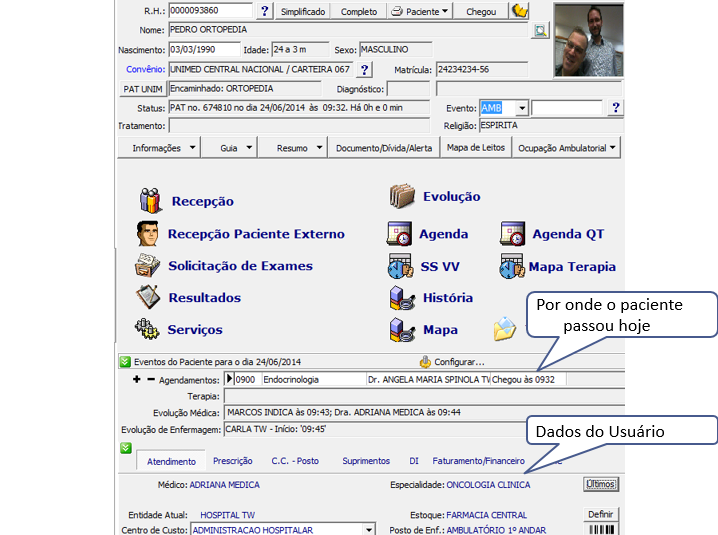718x535 pixels.
Task: Click the open envelope folder icon
Action: point(505,329)
